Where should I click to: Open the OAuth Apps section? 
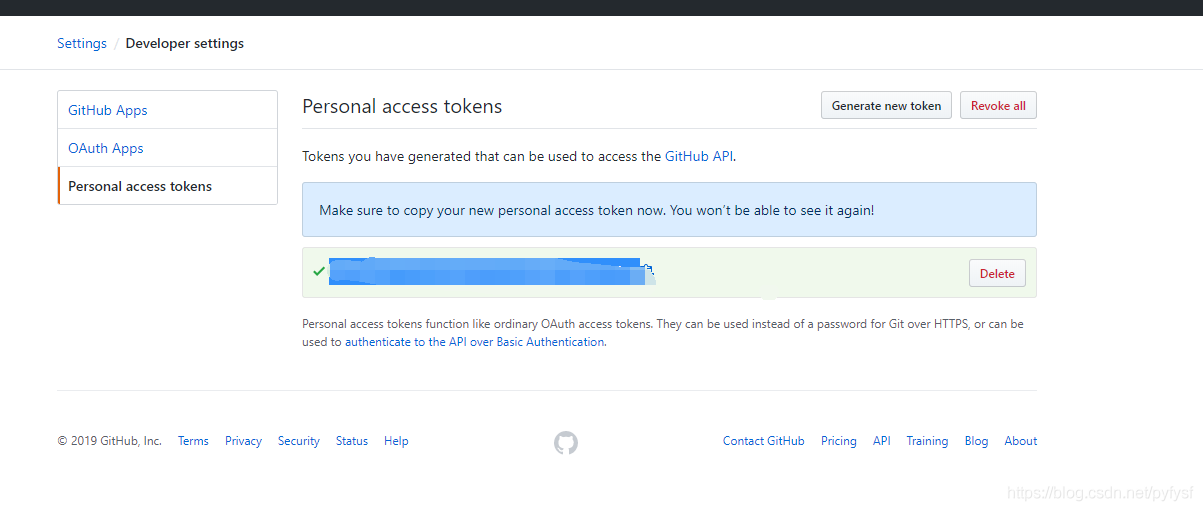pos(106,148)
